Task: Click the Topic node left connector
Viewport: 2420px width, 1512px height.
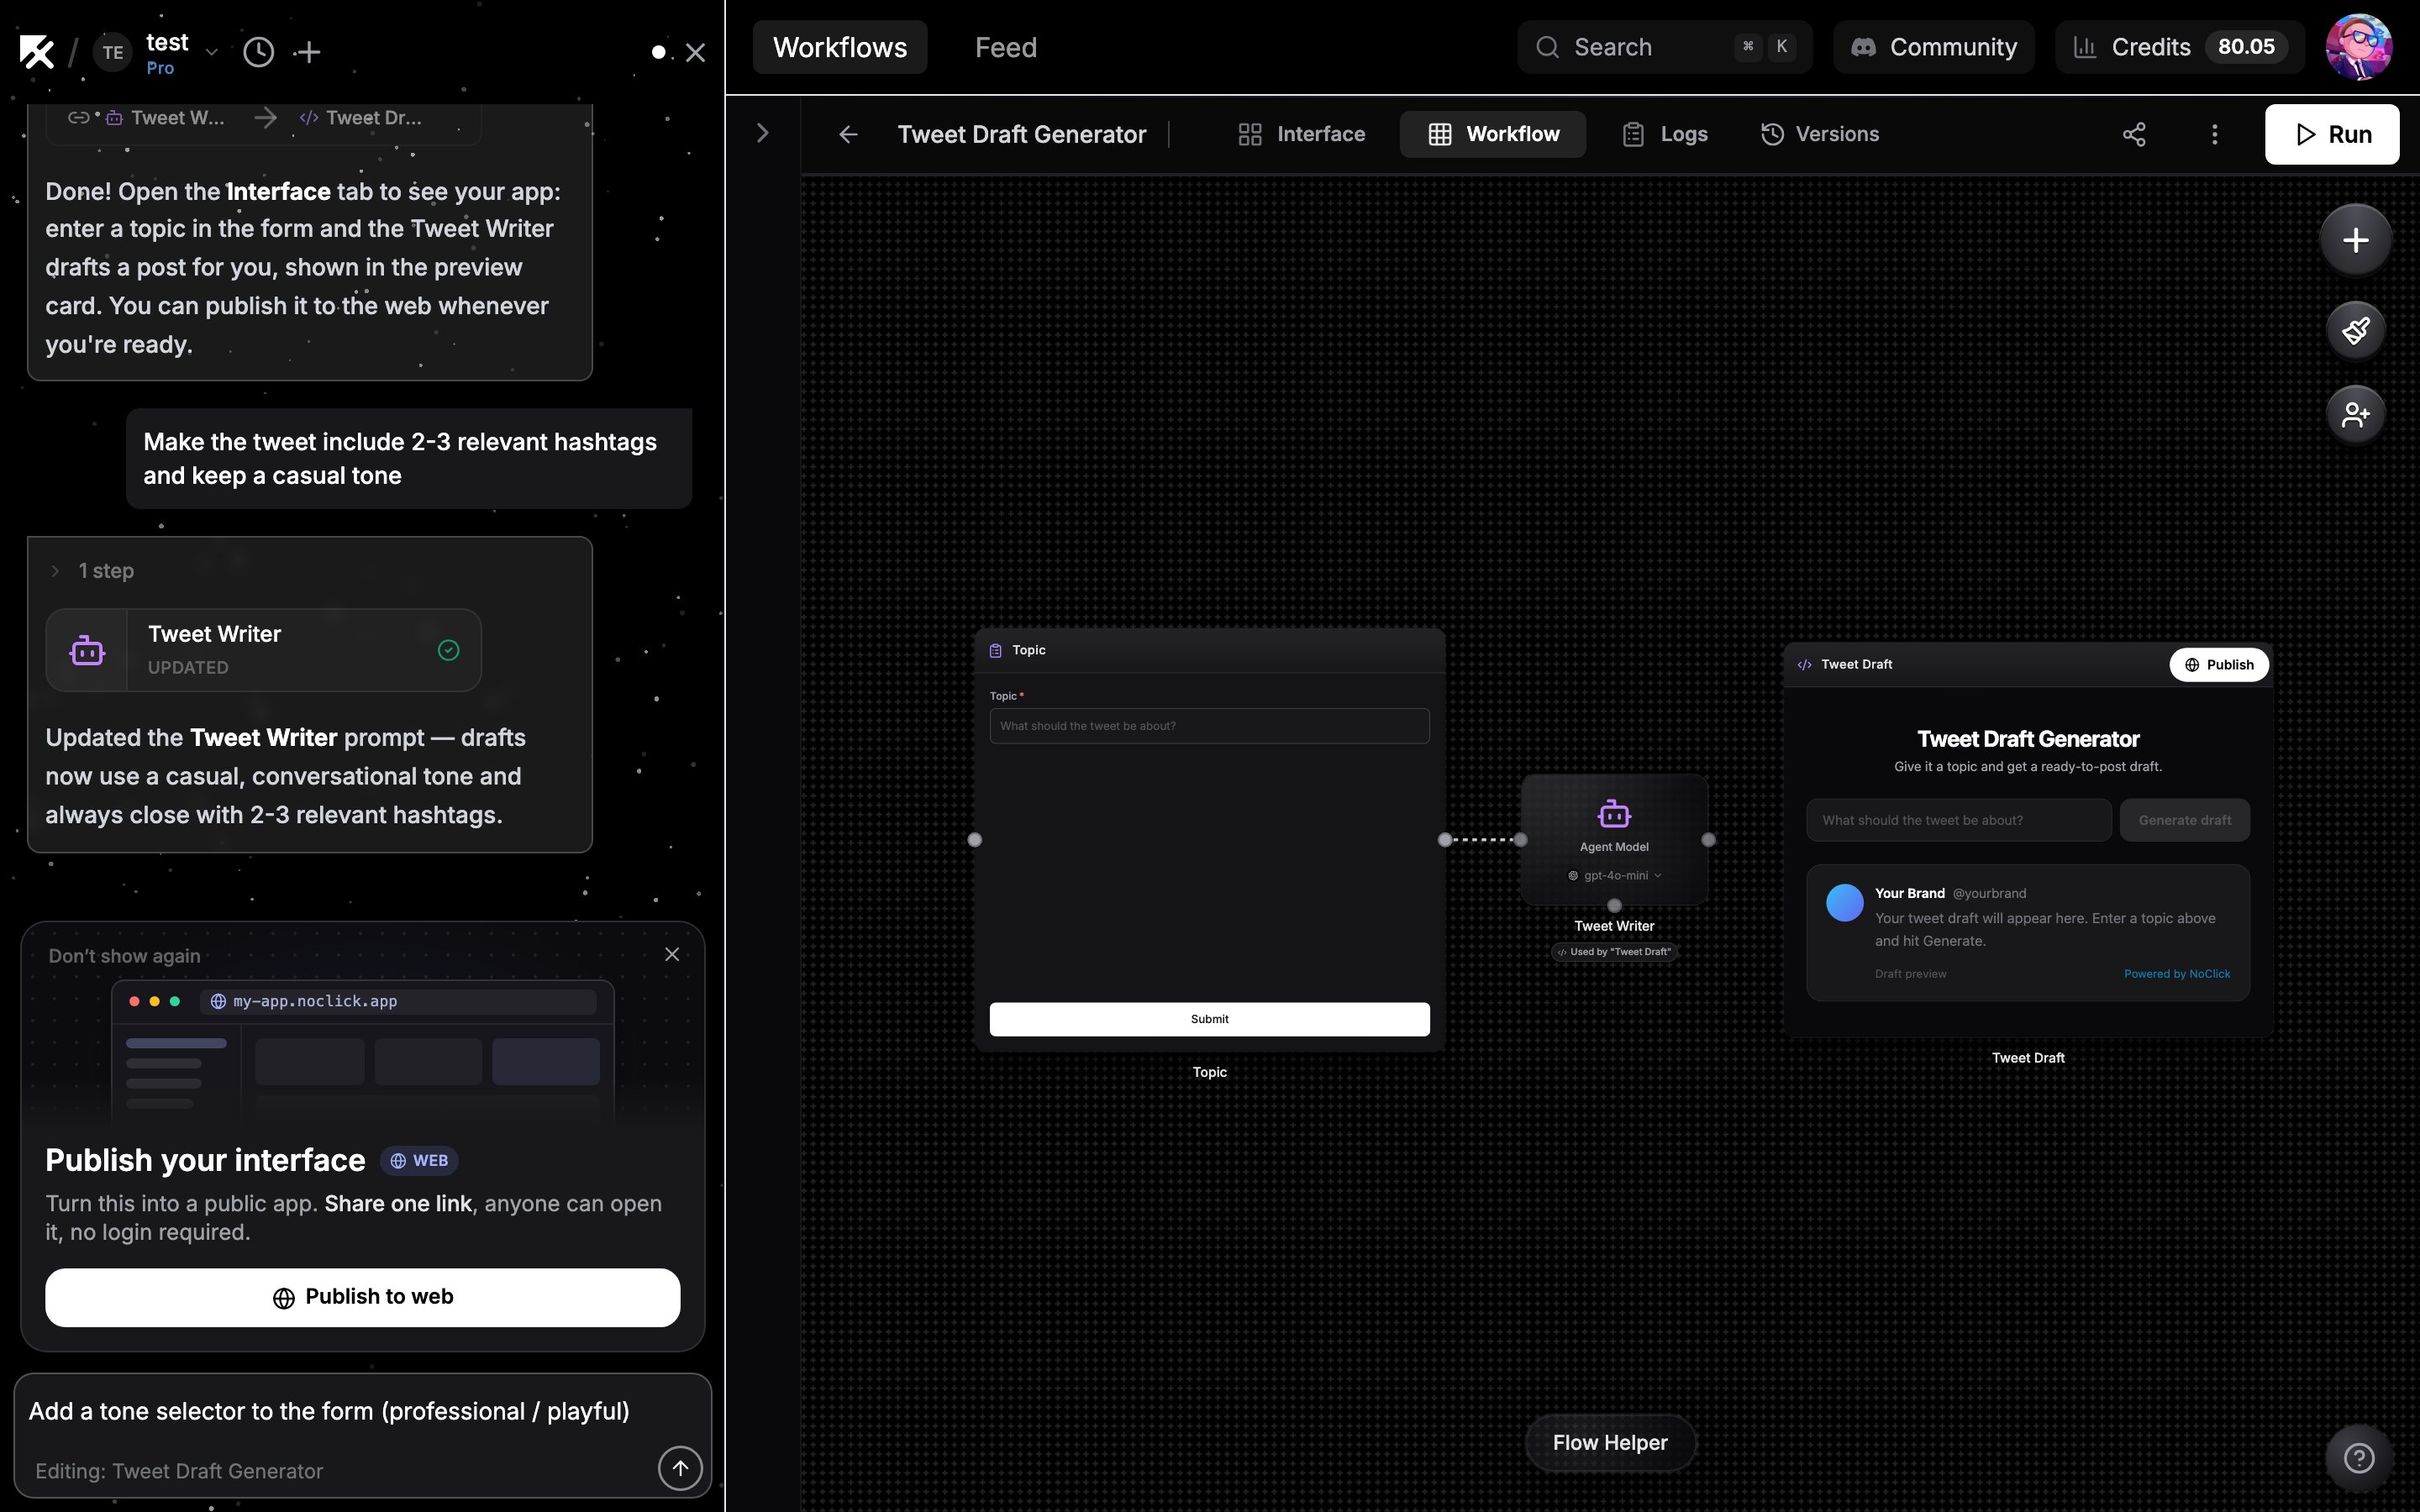Action: pyautogui.click(x=975, y=840)
